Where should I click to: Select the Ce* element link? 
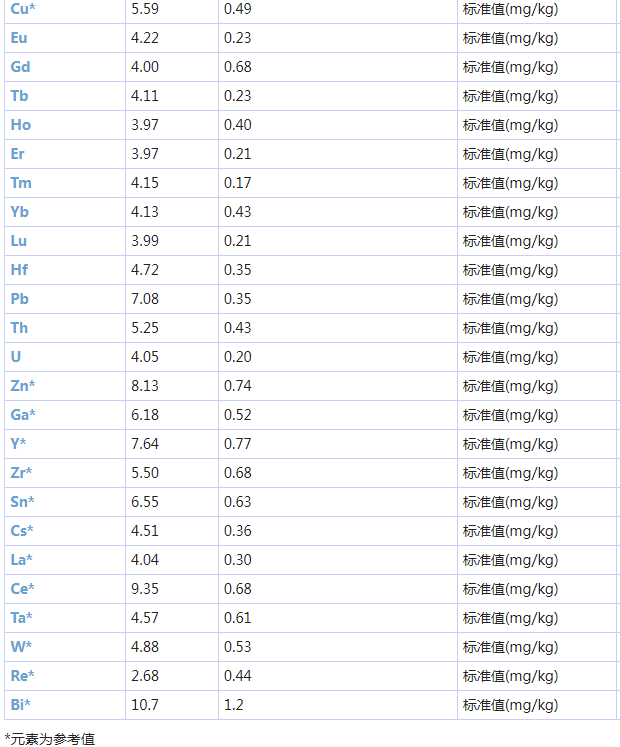pos(22,589)
